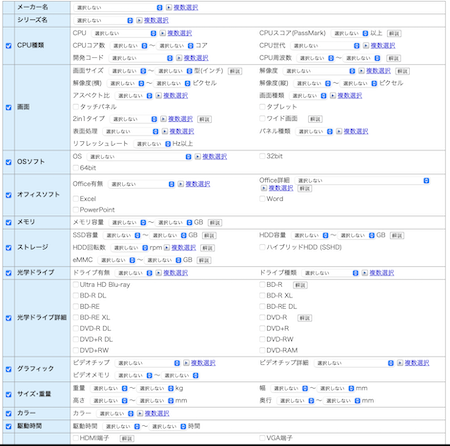Screen dimensions: 450x446
Task: Open the 解説 help for HDMI端子
Action: [127, 439]
